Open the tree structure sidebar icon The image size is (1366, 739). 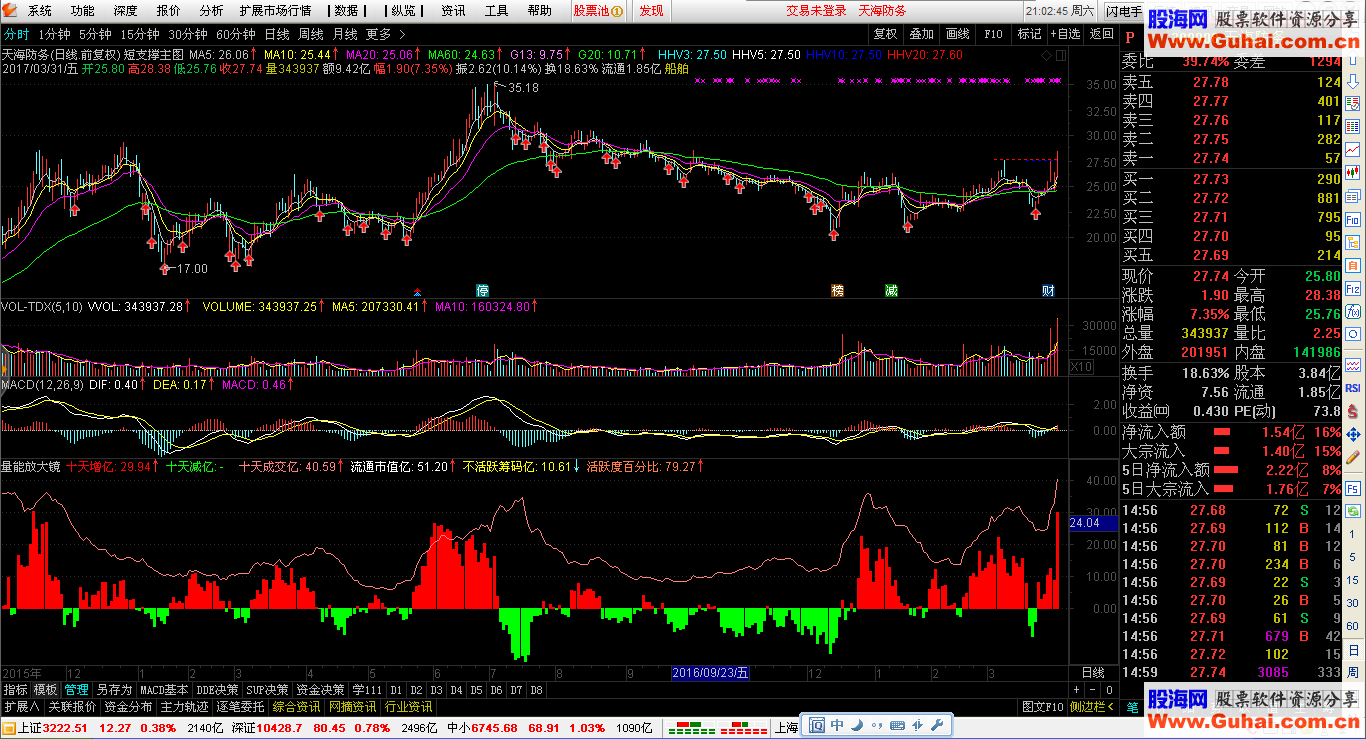tap(1353, 241)
